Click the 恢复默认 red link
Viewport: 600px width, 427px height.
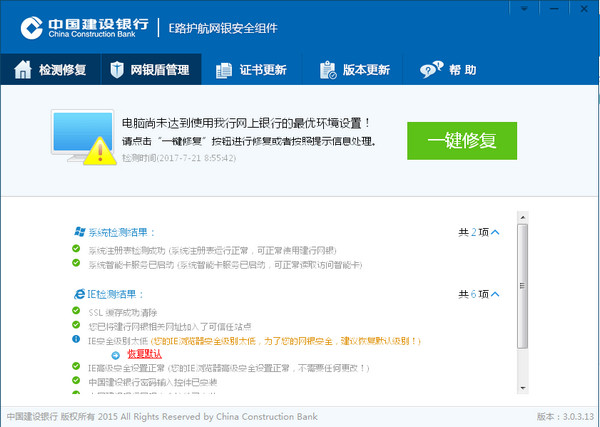(x=145, y=354)
